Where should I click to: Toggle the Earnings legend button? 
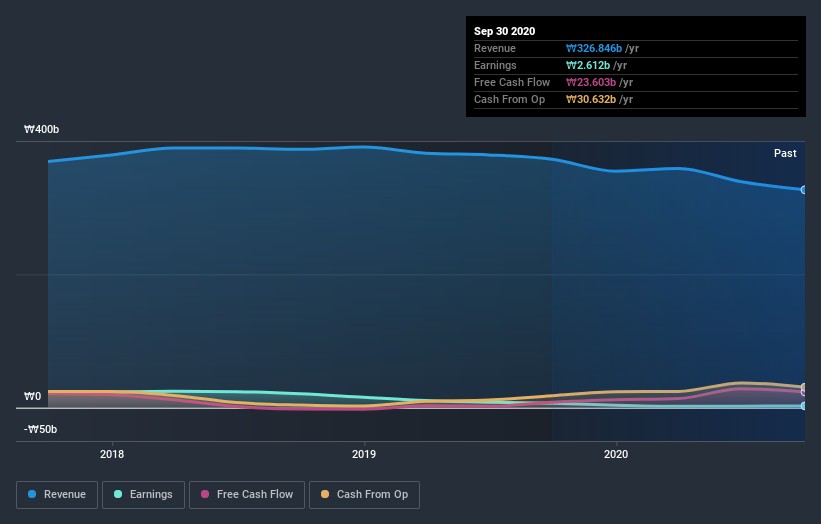pyautogui.click(x=143, y=495)
